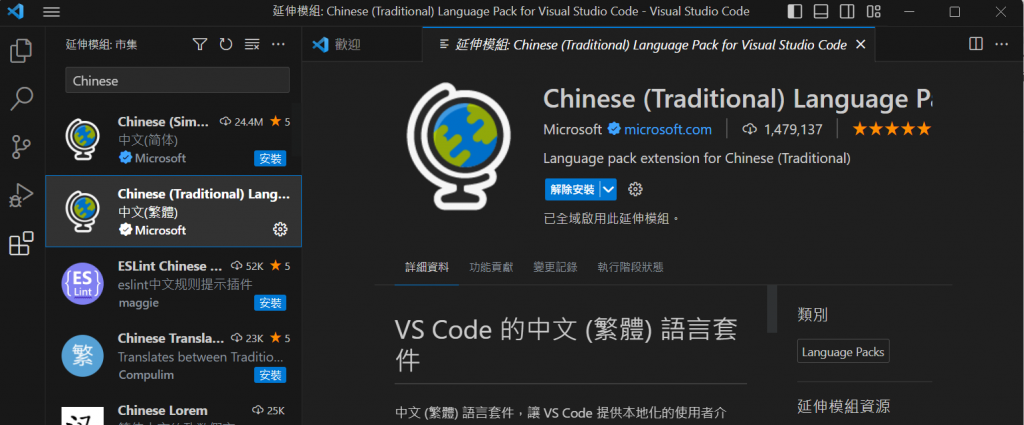Image resolution: width=1024 pixels, height=425 pixels.
Task: Toggle bottom panel layout icon
Action: tap(821, 12)
